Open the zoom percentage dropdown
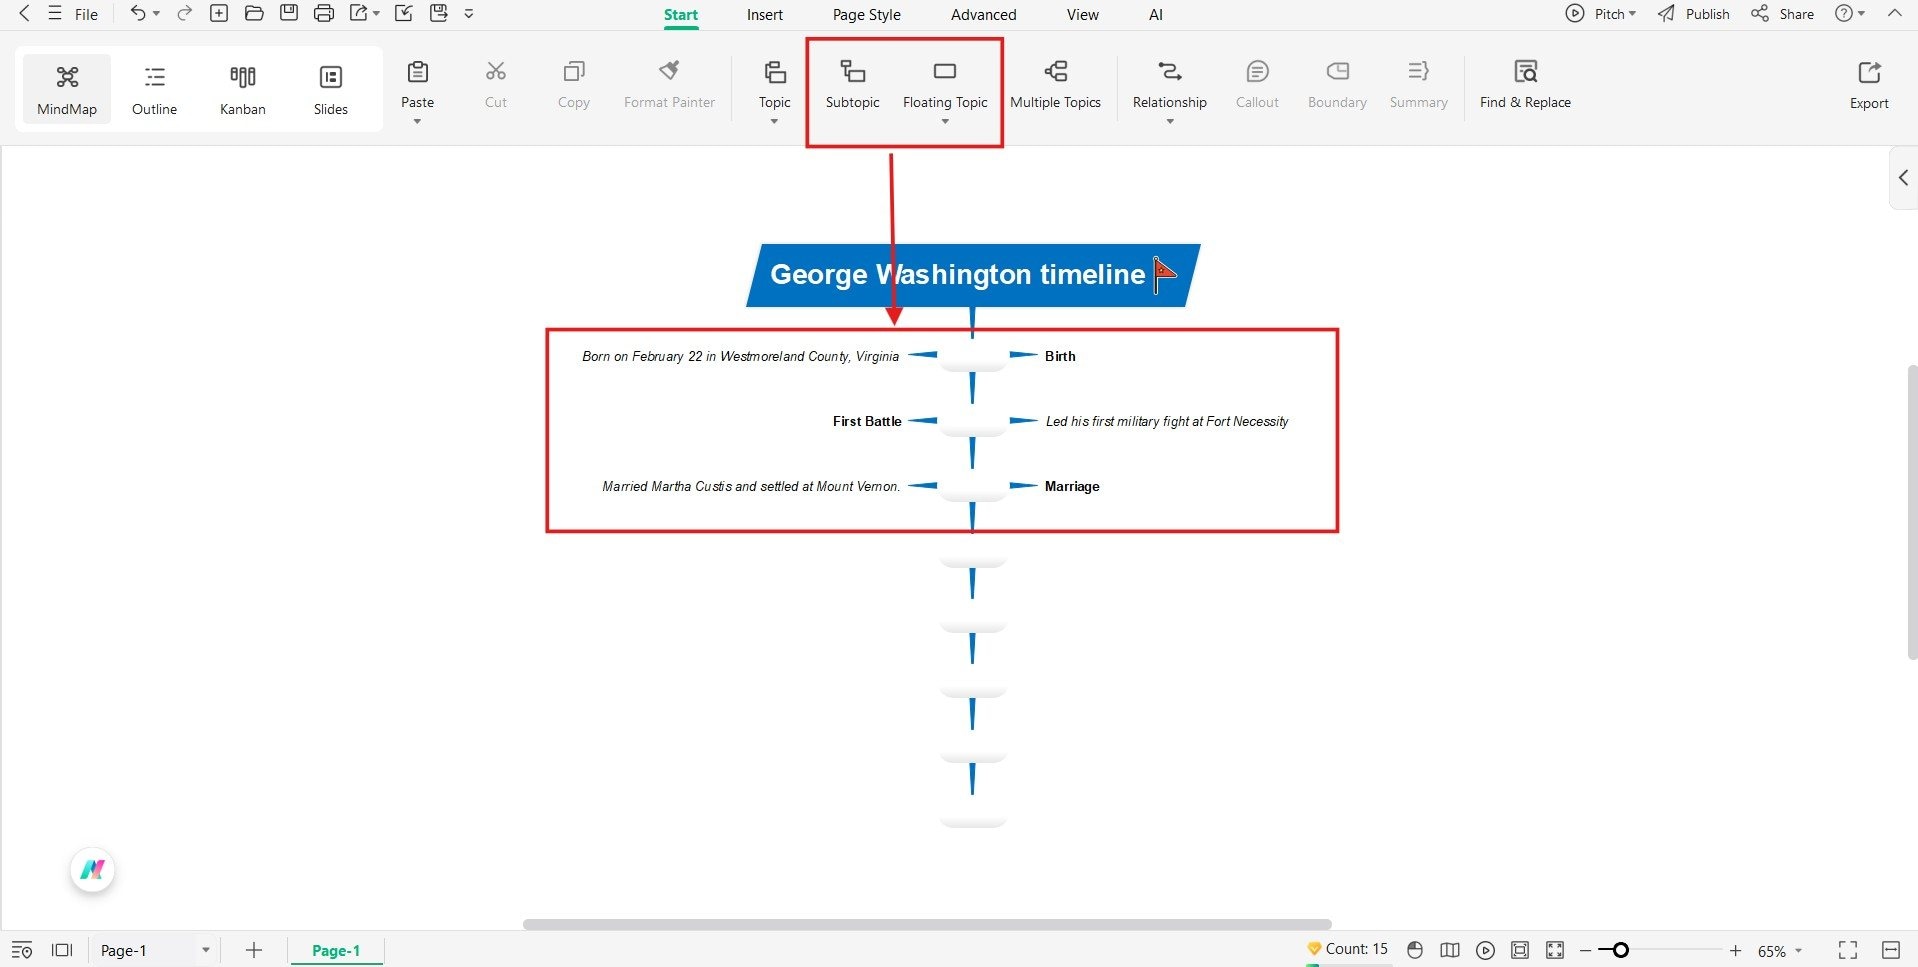 point(1781,950)
